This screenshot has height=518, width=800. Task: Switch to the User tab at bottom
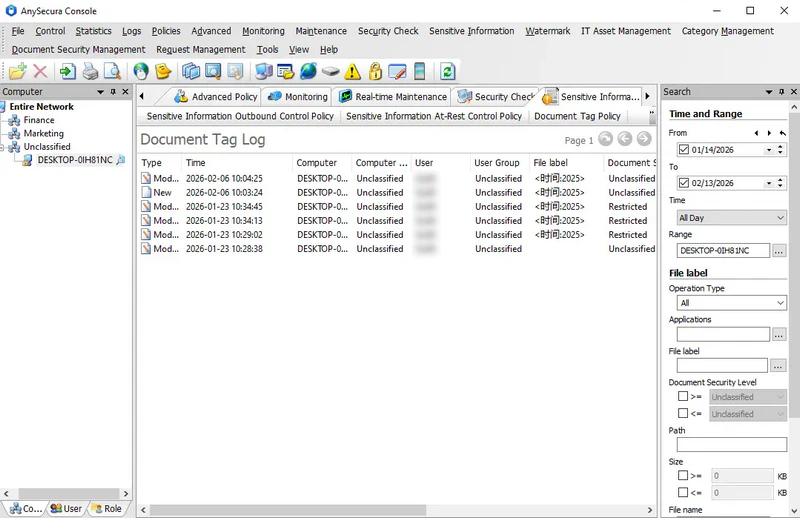[66, 509]
